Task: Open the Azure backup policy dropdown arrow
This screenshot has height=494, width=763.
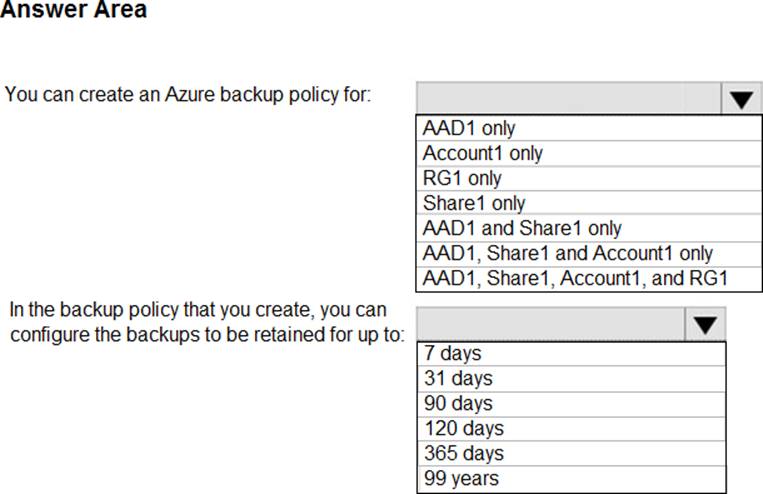Action: [x=739, y=99]
